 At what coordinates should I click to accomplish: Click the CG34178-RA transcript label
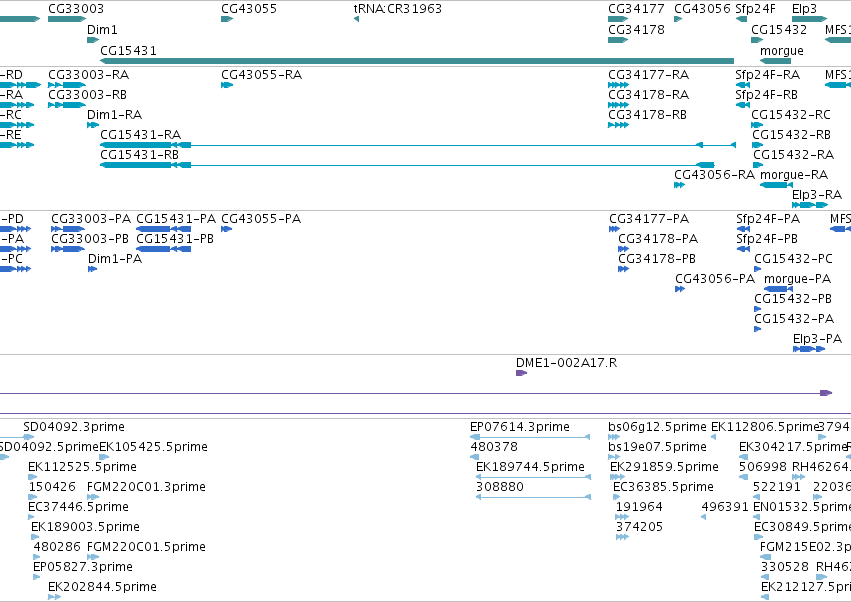649,94
